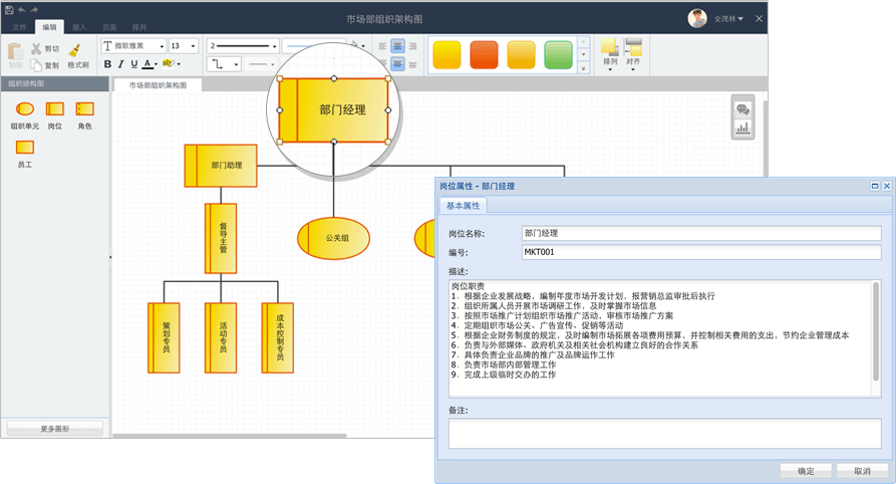Toggle italic text formatting
This screenshot has width=896, height=484.
pos(120,64)
